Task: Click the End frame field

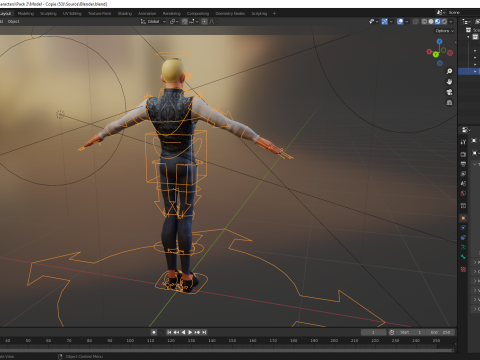Action: click(x=440, y=332)
